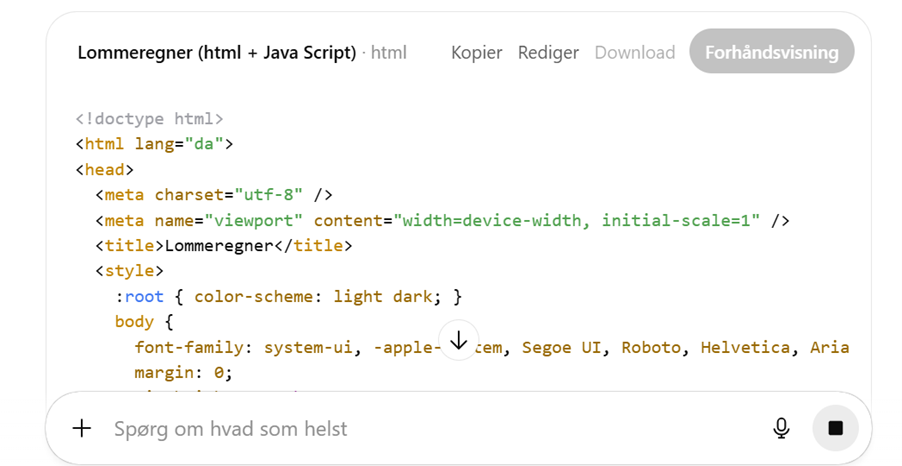Click the opening style tag line
The height and width of the screenshot is (466, 902).
(x=129, y=271)
